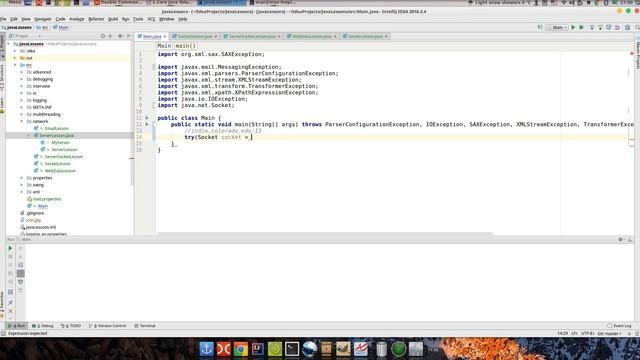
Task: Open the VCS menu
Action: [151, 19]
